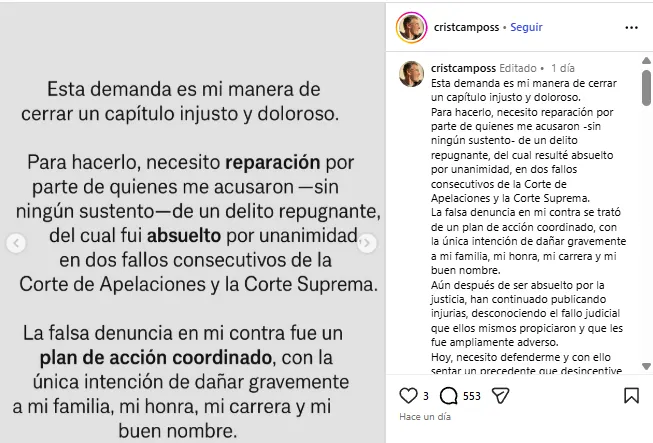Click the "Hace un día" post date
Image resolution: width=653 pixels, height=443 pixels.
coord(424,415)
